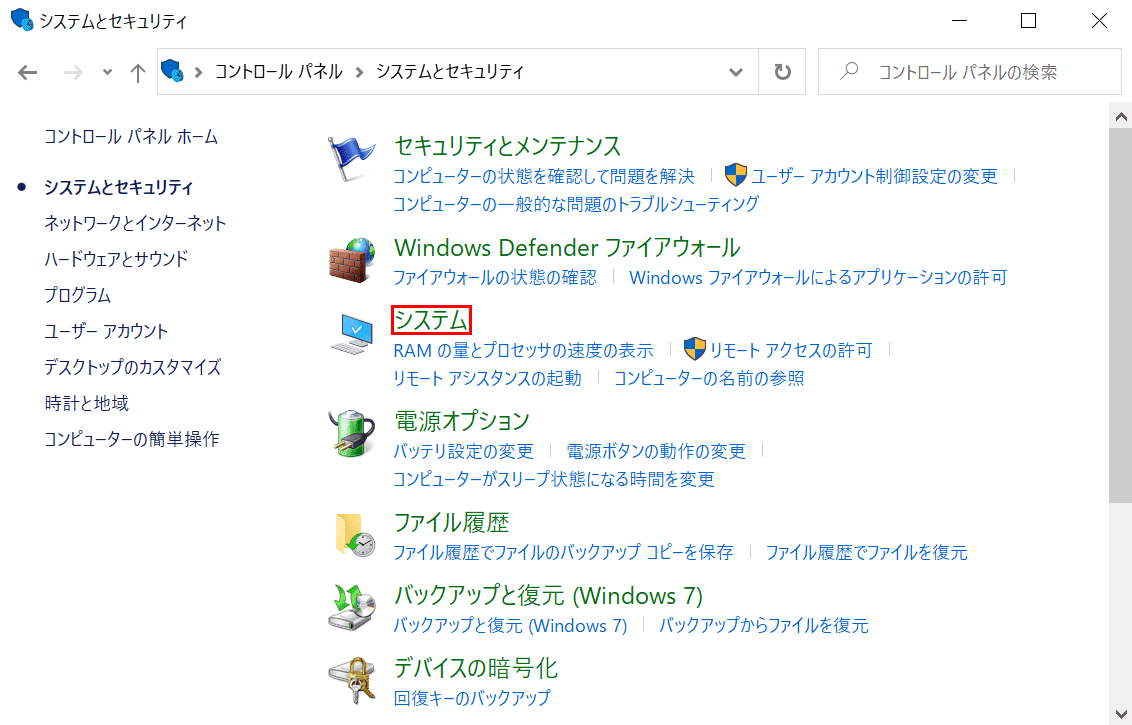Click コンピューターがスリープ状態になる時間を変更

554,479
